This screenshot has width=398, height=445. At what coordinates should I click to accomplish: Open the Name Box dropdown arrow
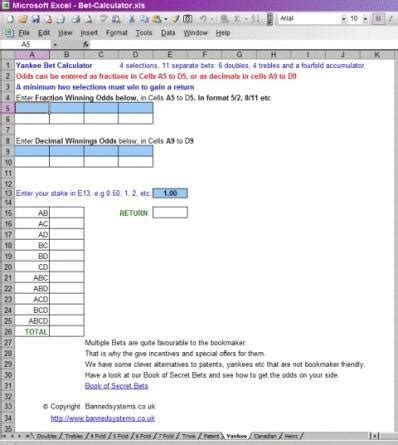tap(55, 44)
